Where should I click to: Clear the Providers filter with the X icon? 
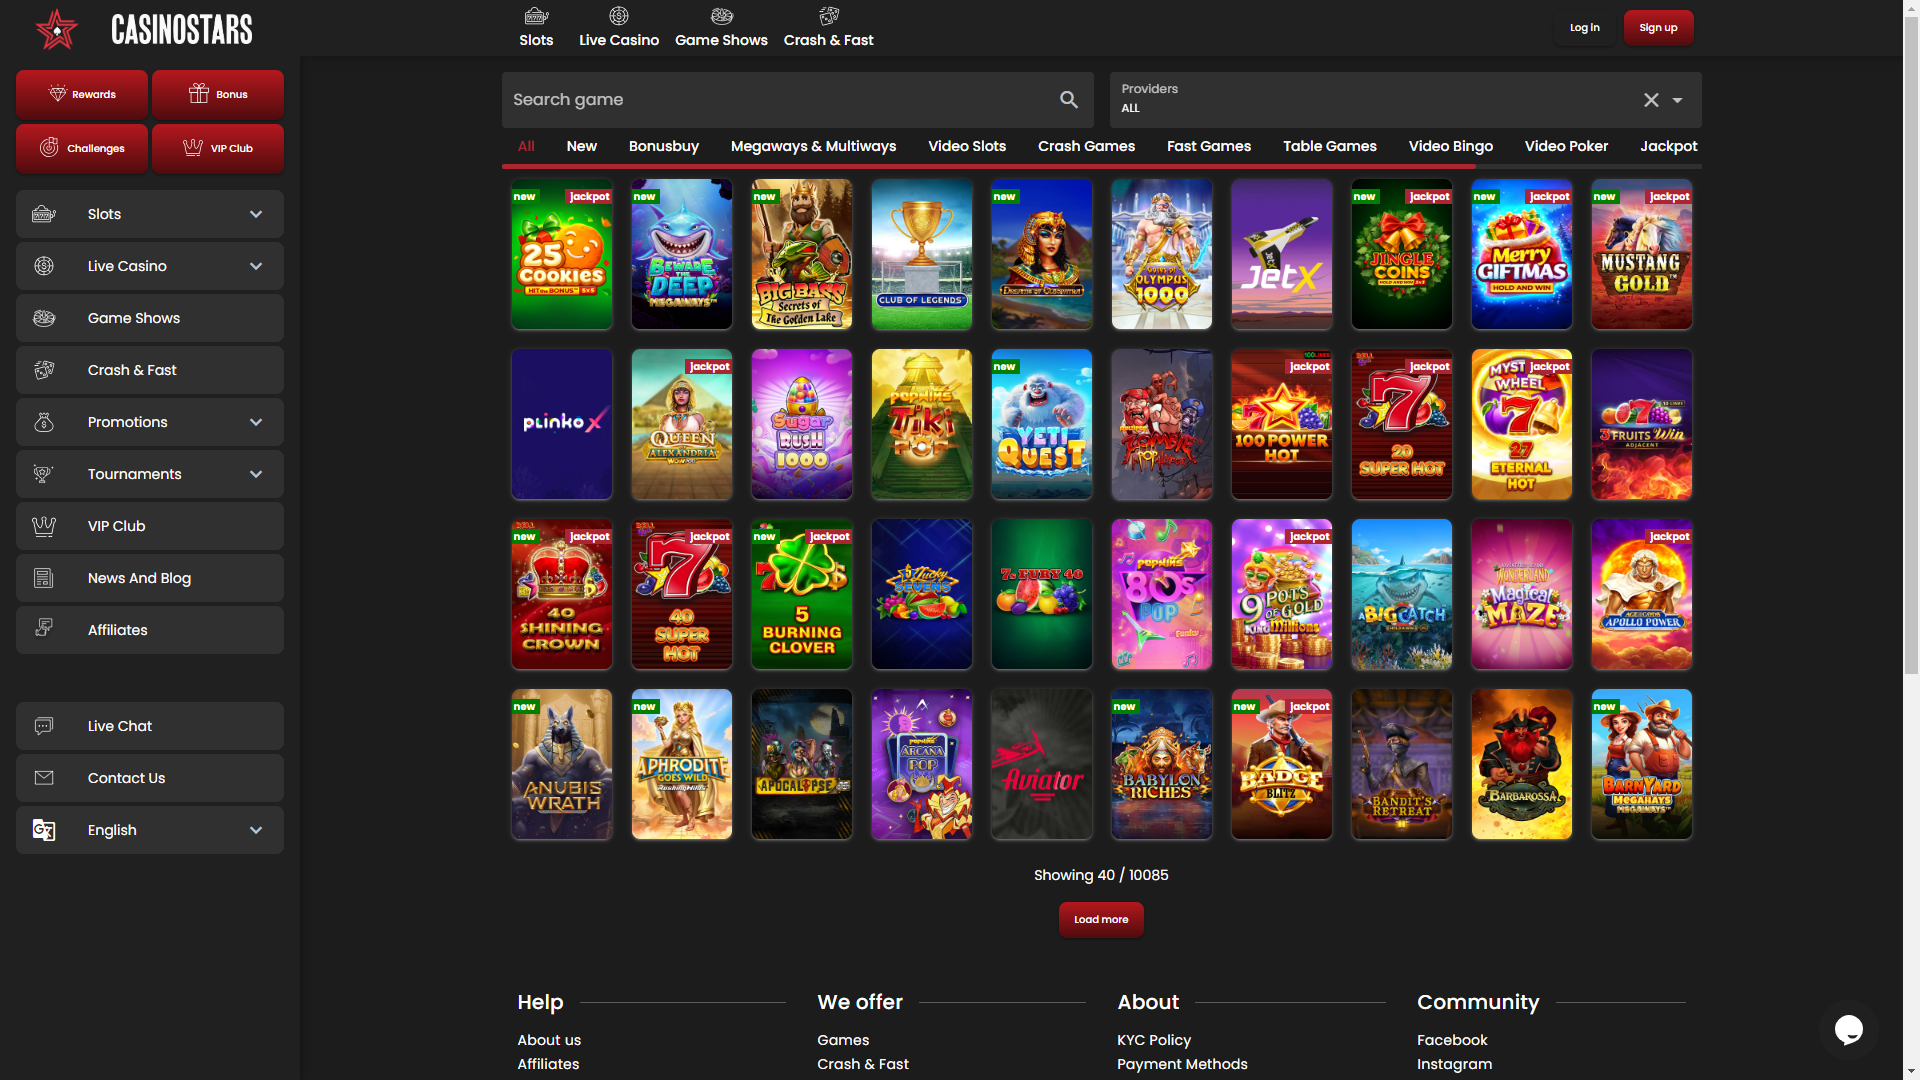point(1651,100)
